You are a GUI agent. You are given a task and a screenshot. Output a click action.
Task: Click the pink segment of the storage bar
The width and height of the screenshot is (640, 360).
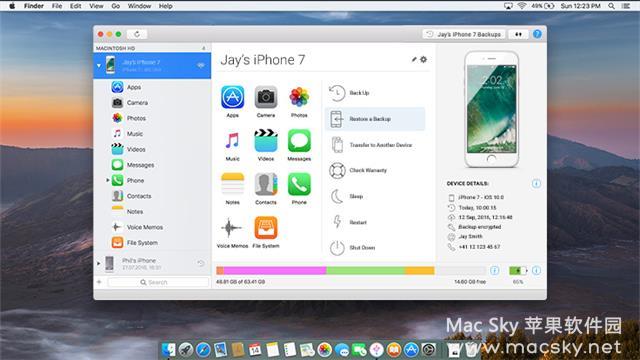[275, 270]
